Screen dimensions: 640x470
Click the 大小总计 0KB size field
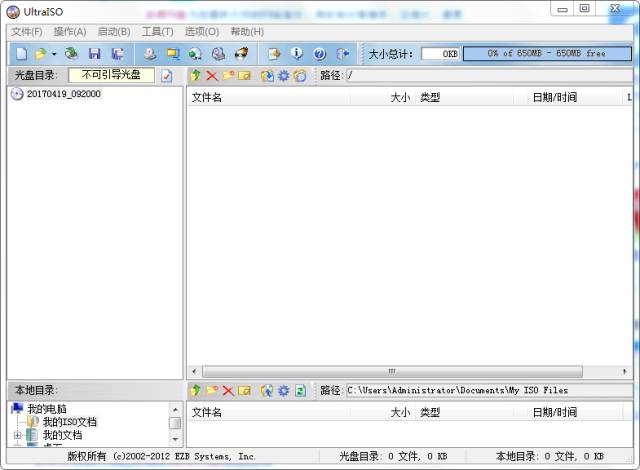440,53
